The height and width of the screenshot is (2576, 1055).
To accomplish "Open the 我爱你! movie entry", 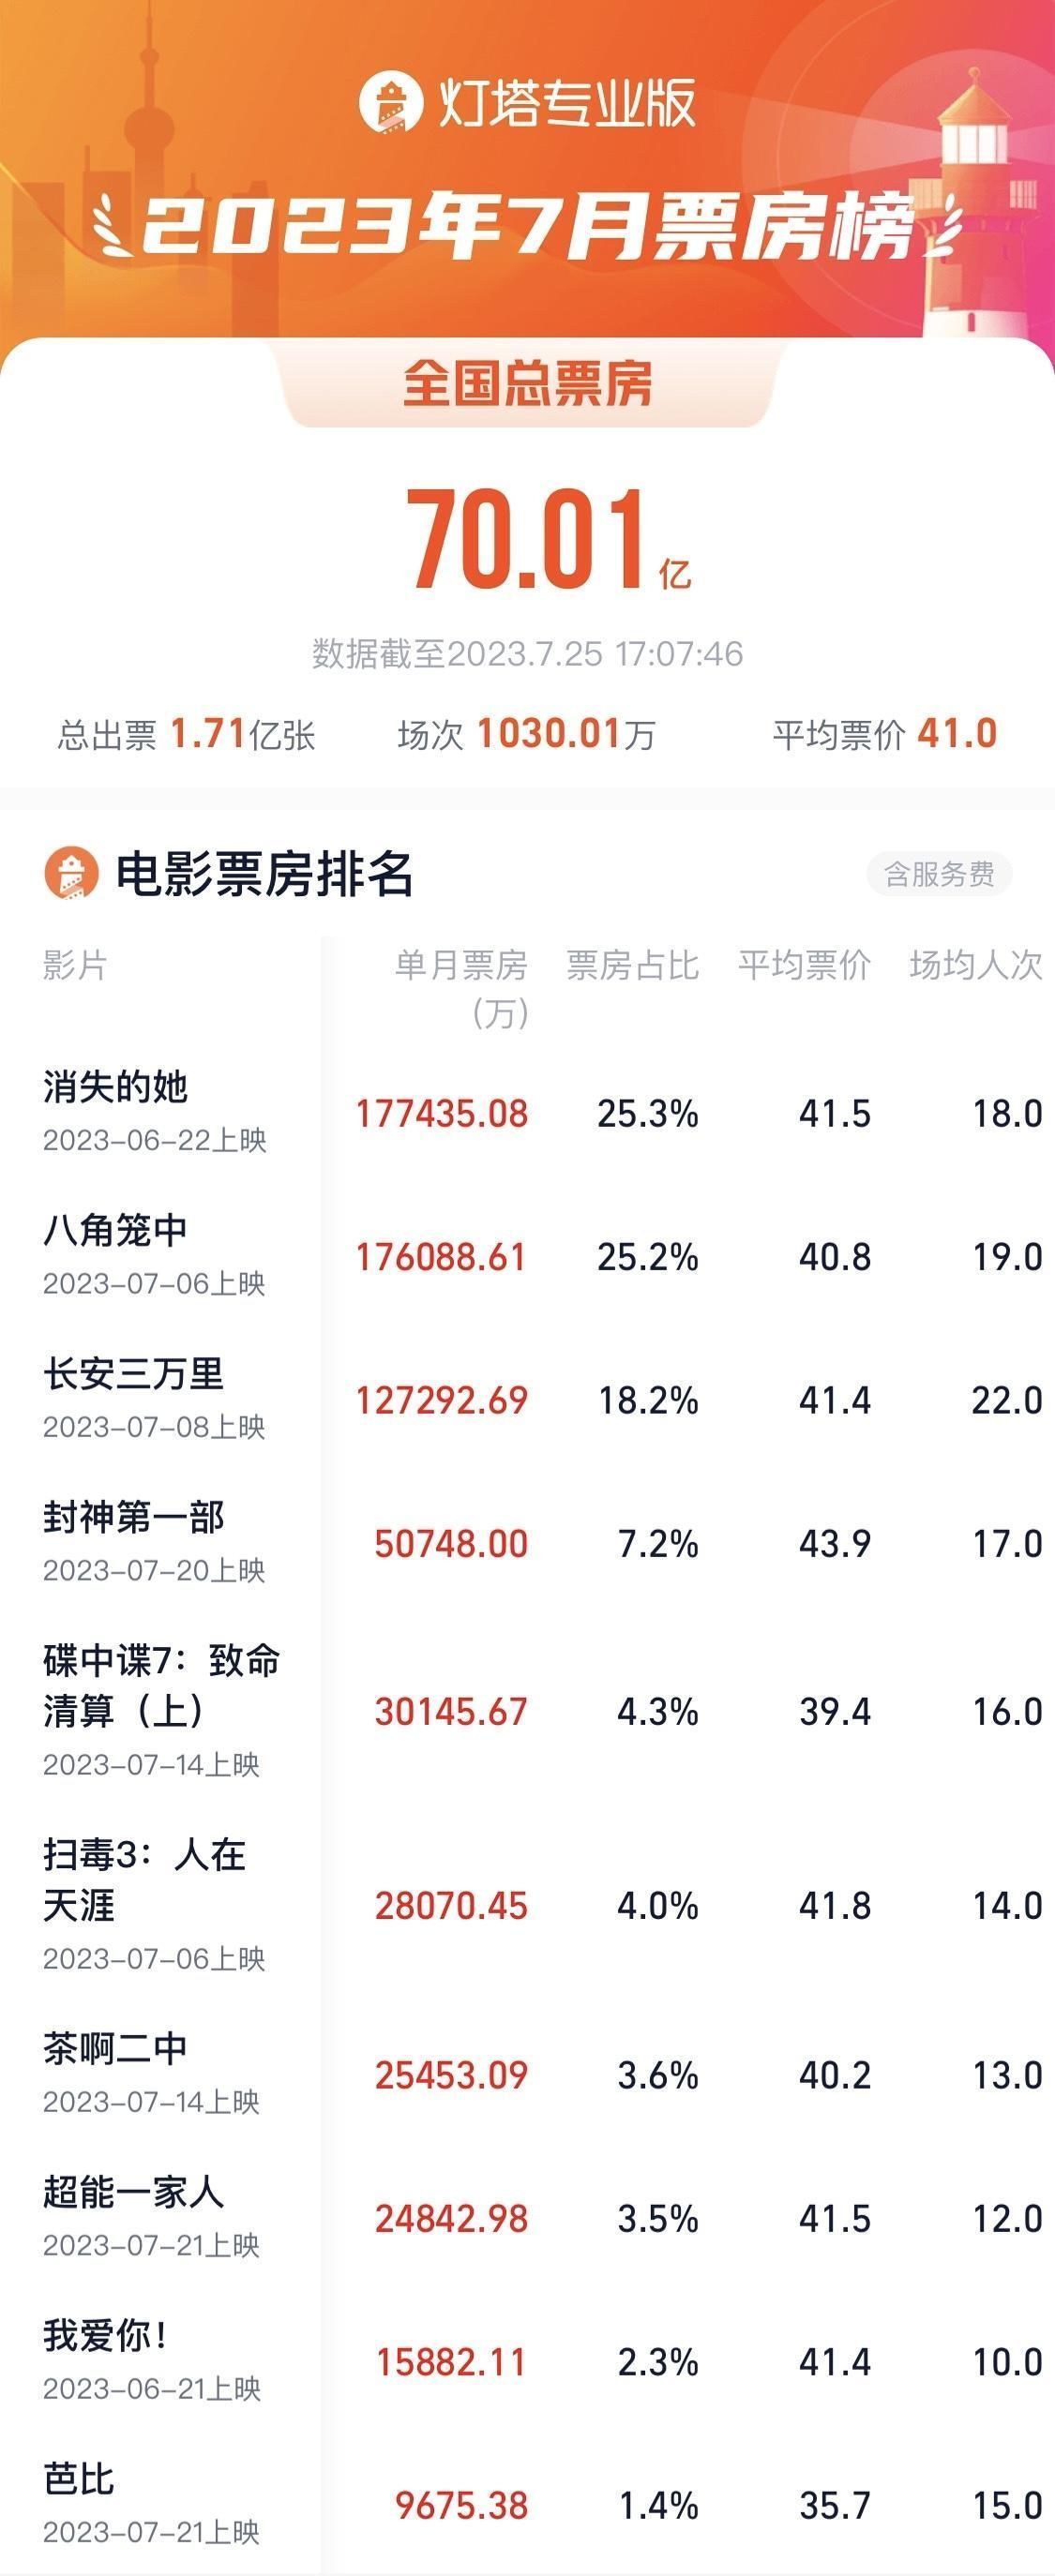I will (105, 2336).
